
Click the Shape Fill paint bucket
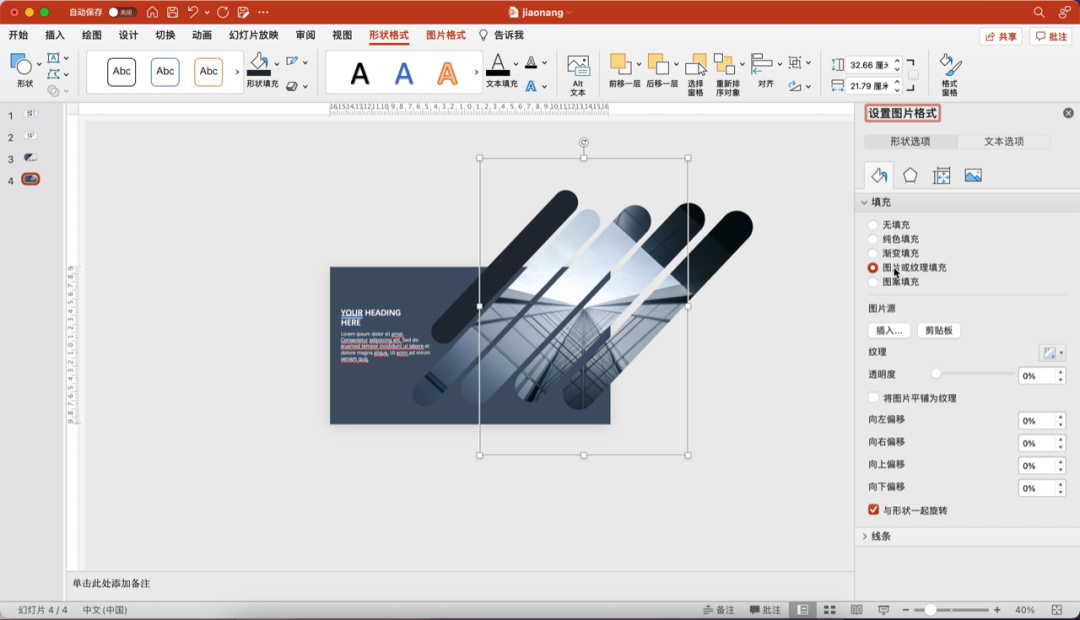click(258, 64)
